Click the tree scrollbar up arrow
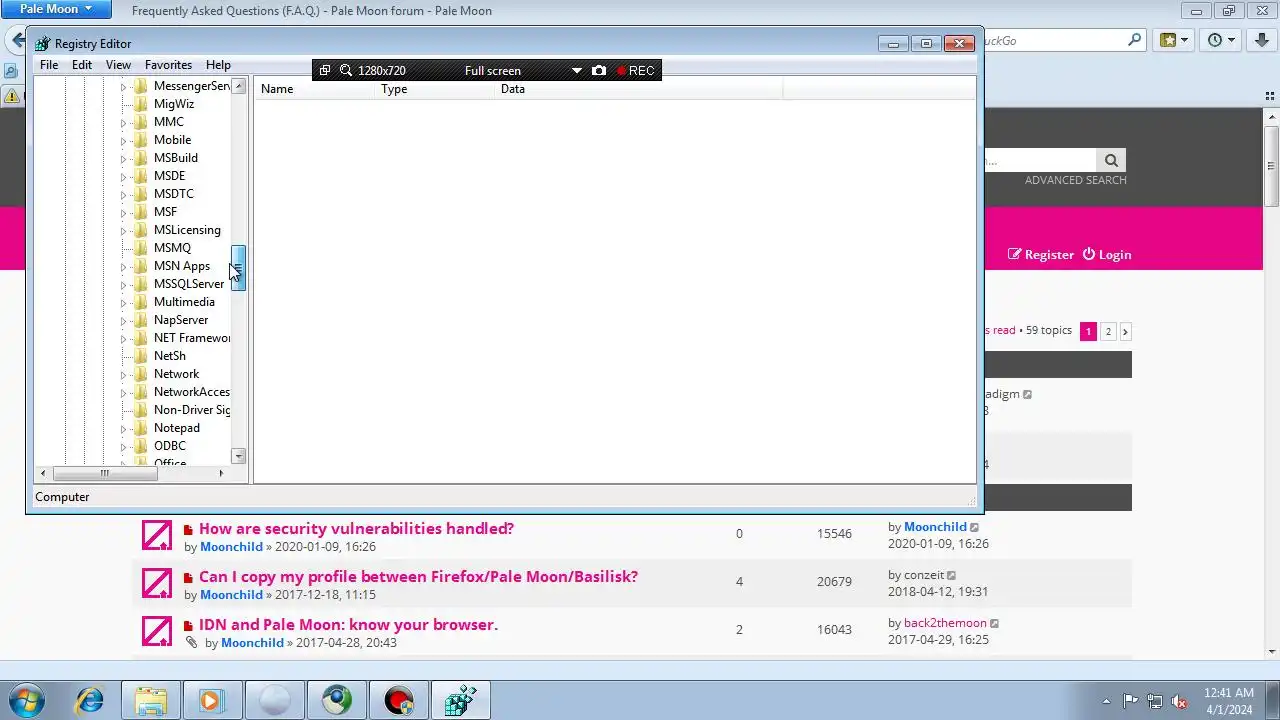 pyautogui.click(x=238, y=86)
